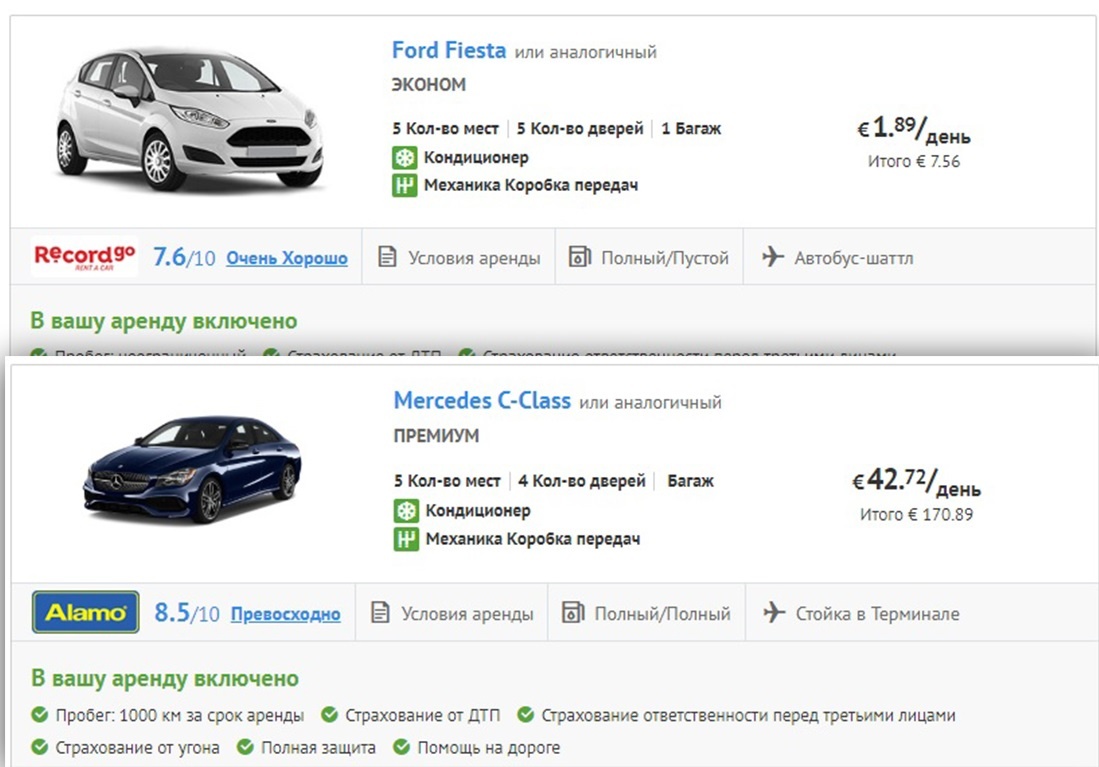
Task: Toggle the checkmark next to Помощь на дороге
Action: [x=402, y=746]
